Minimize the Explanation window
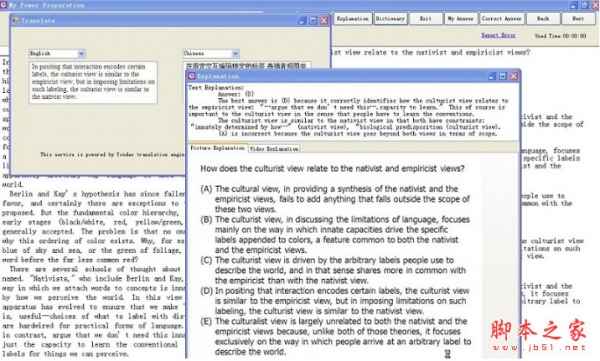 tap(492, 76)
